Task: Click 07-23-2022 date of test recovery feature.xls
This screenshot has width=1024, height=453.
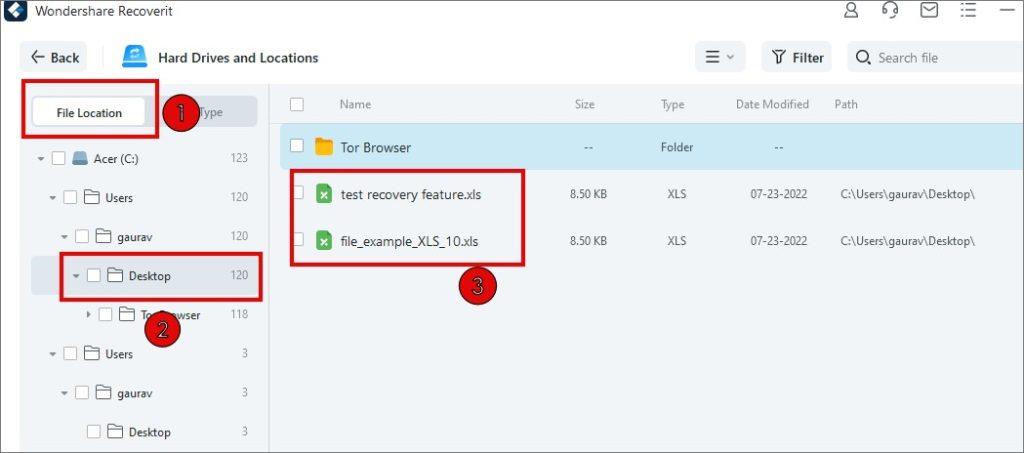Action: pyautogui.click(x=778, y=195)
